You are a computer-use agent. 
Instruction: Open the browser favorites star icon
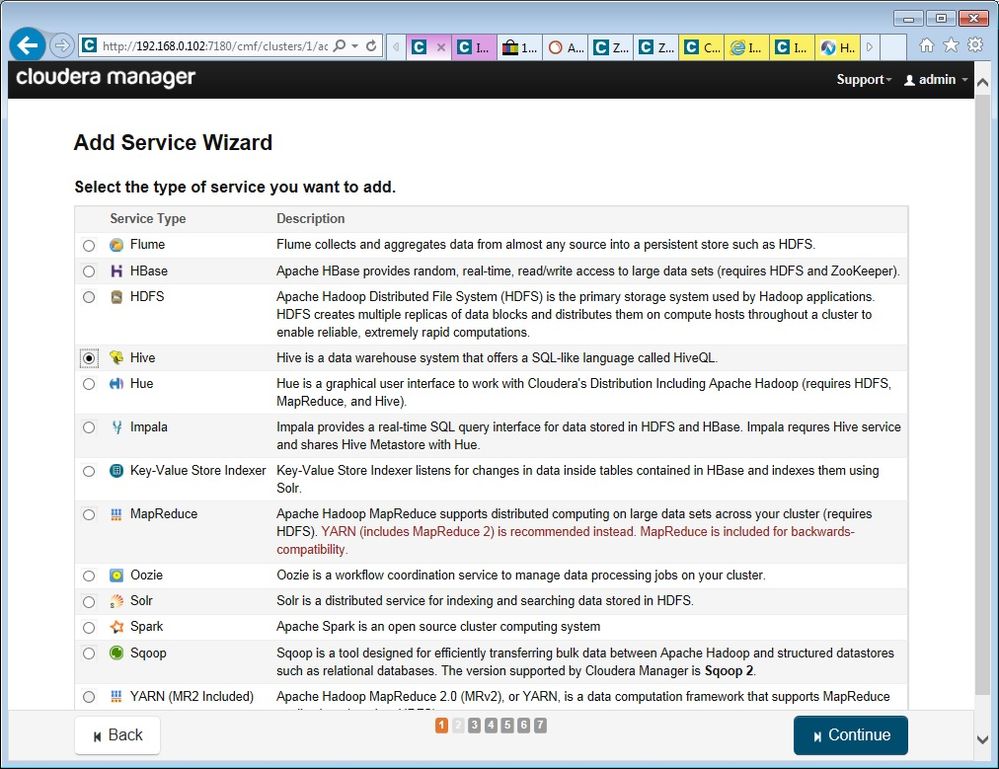[x=951, y=45]
